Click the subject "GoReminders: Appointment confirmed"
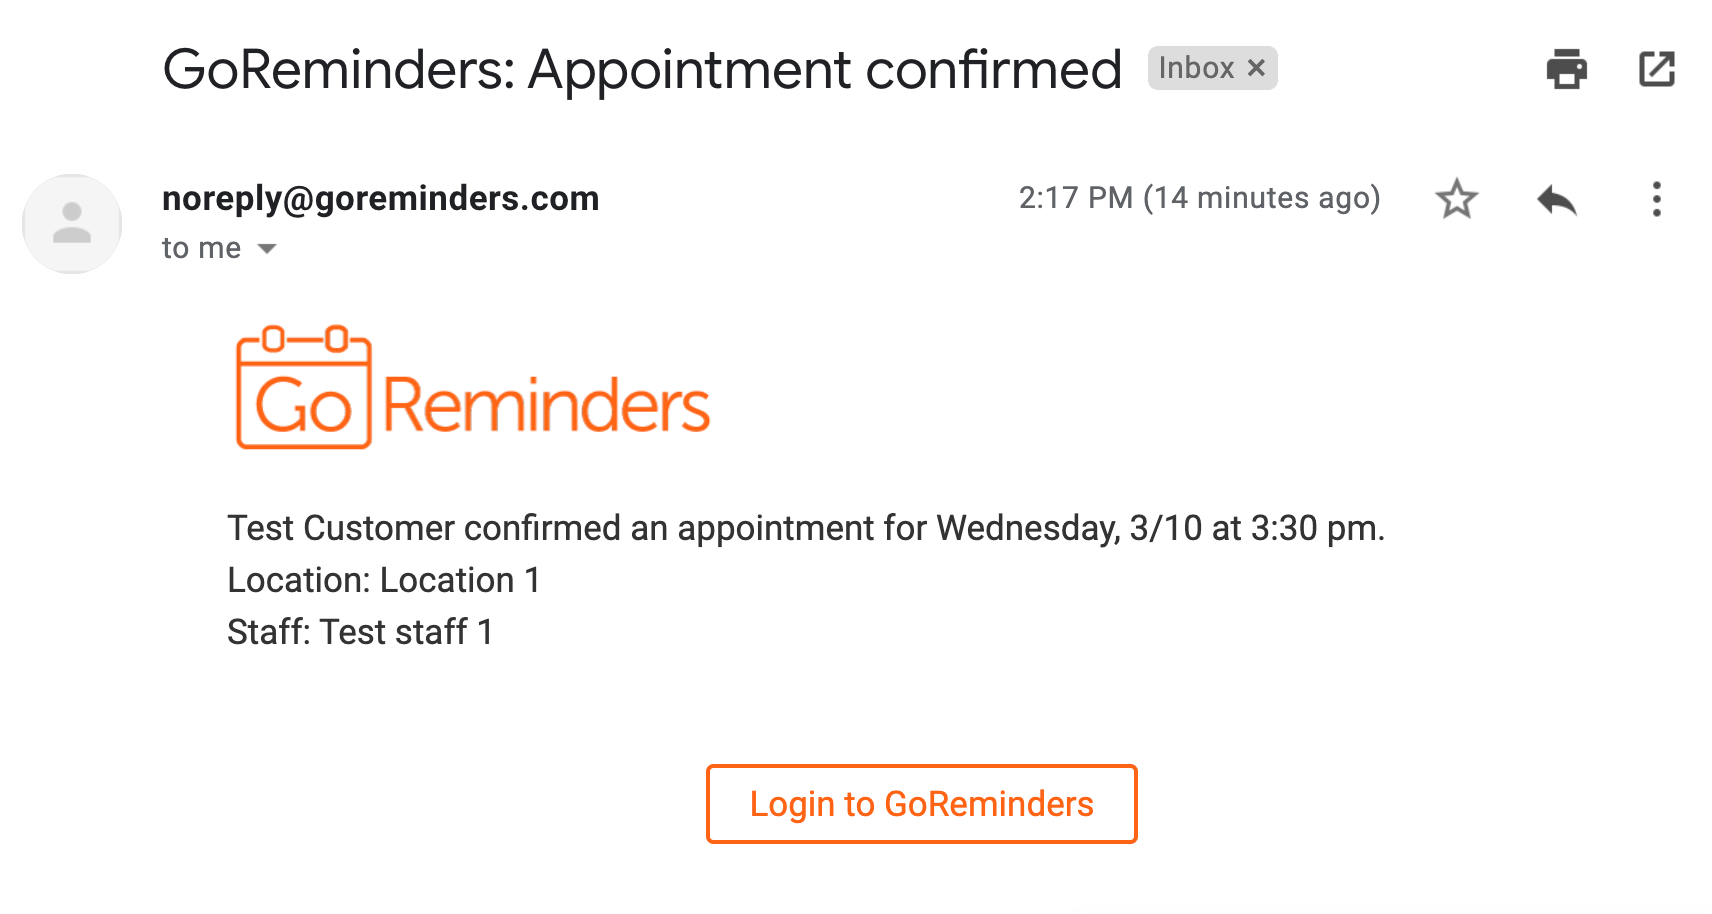1712x914 pixels. tap(642, 69)
